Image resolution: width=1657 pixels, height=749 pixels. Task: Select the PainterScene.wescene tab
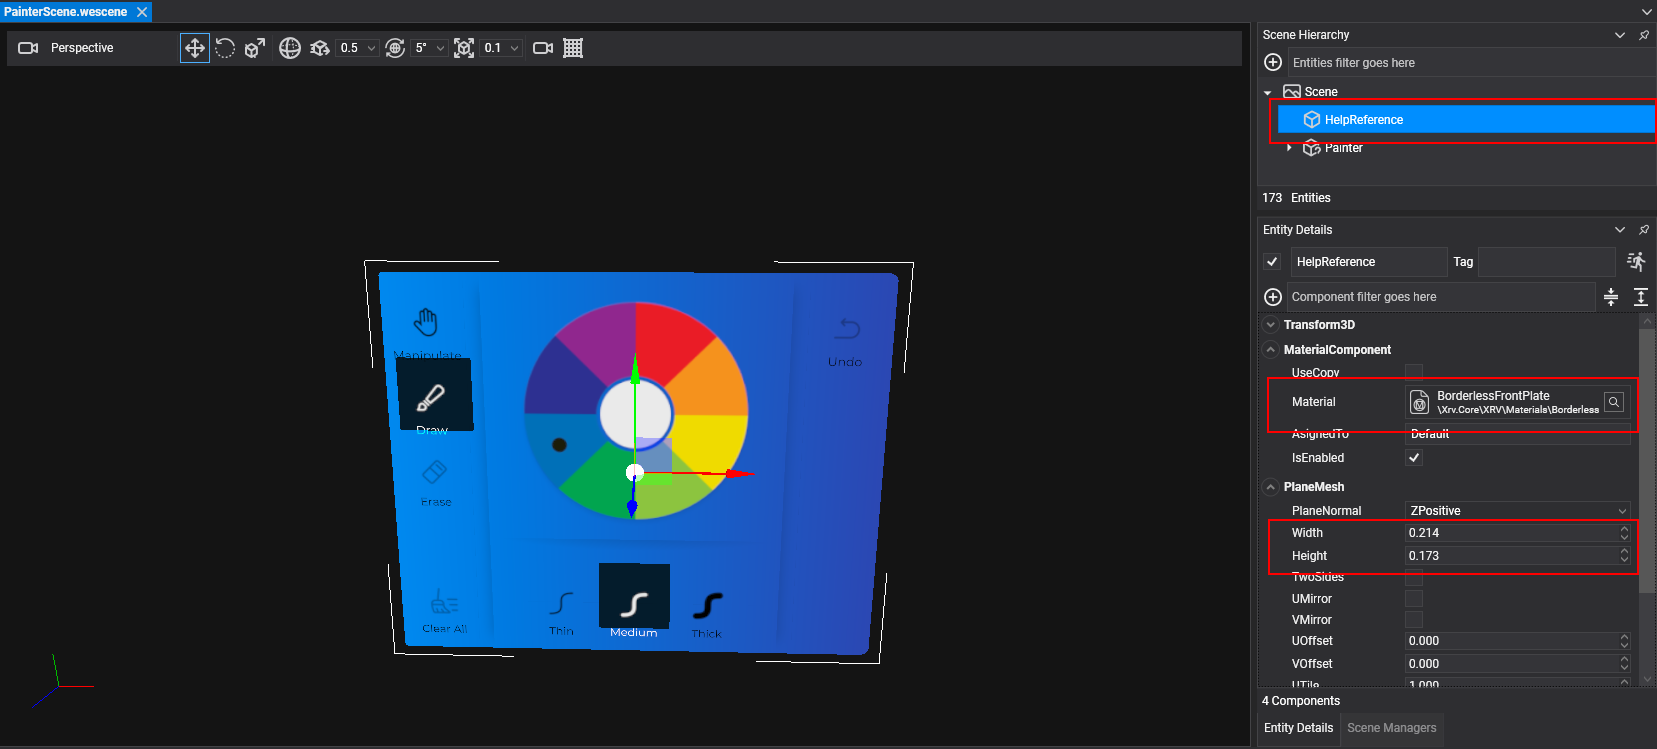coord(66,12)
